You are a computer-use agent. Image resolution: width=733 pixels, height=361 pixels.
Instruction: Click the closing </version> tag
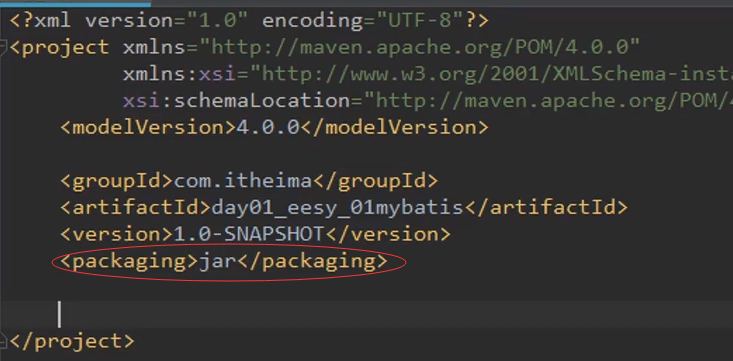388,234
